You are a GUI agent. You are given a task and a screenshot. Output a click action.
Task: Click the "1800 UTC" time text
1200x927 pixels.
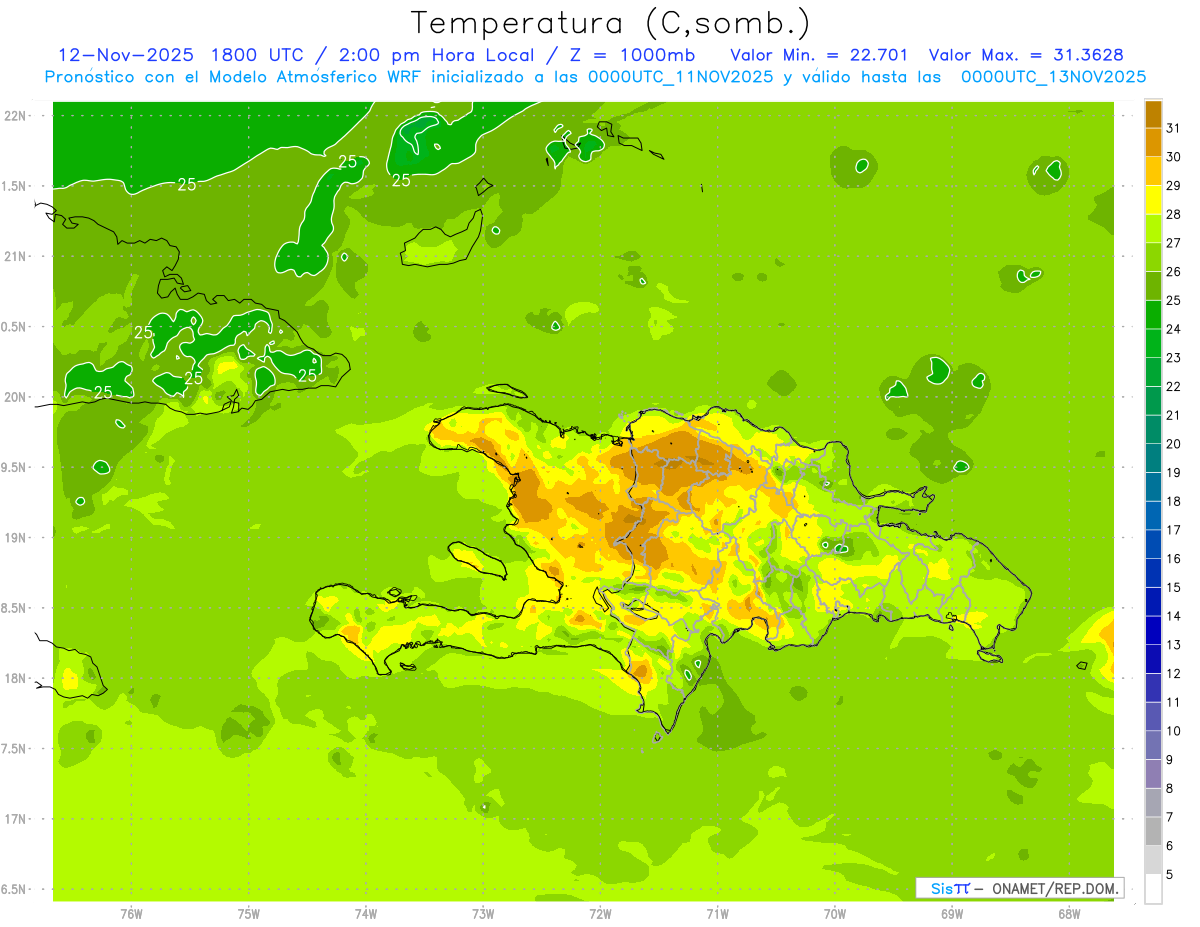point(258,55)
